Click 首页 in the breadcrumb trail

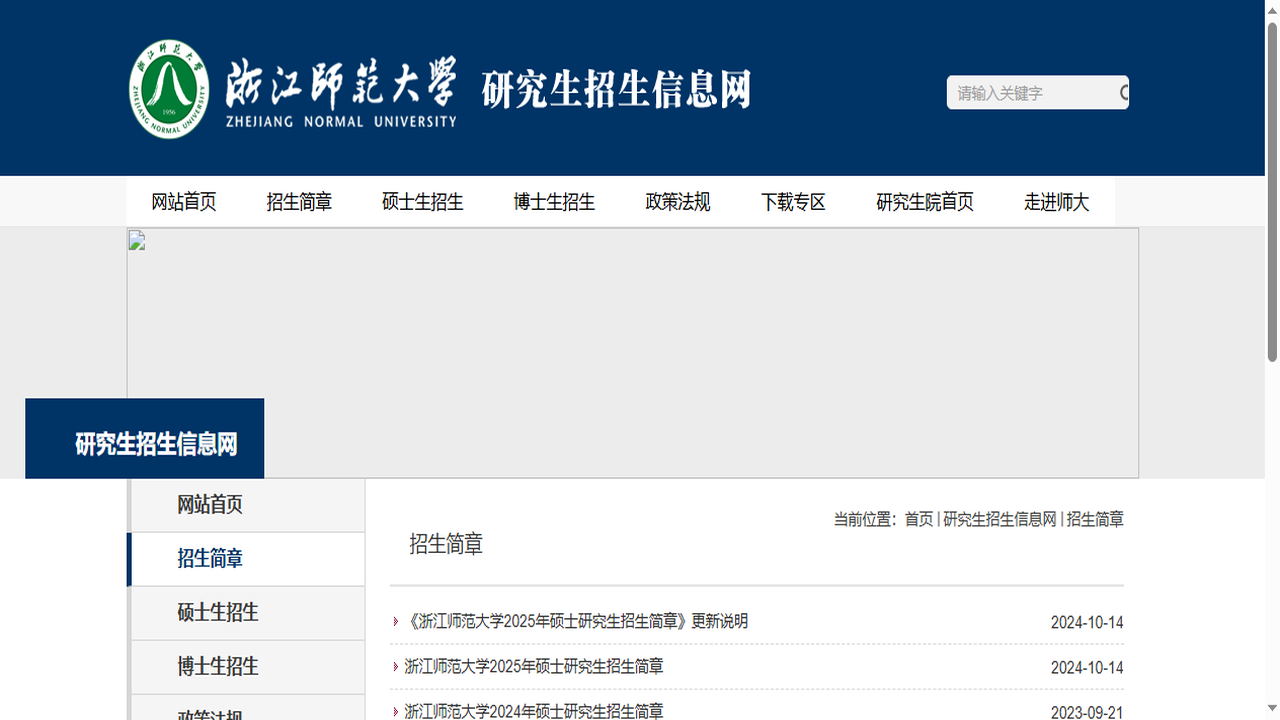(917, 519)
